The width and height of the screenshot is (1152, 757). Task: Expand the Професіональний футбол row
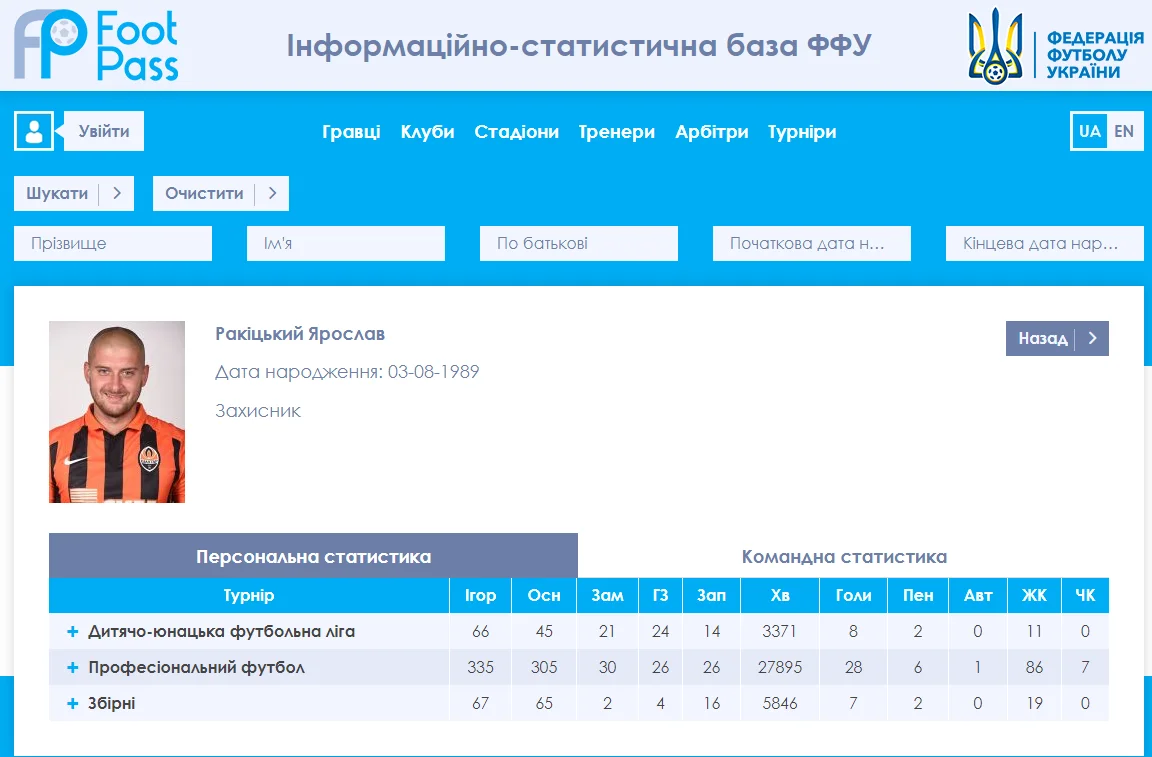[72, 668]
